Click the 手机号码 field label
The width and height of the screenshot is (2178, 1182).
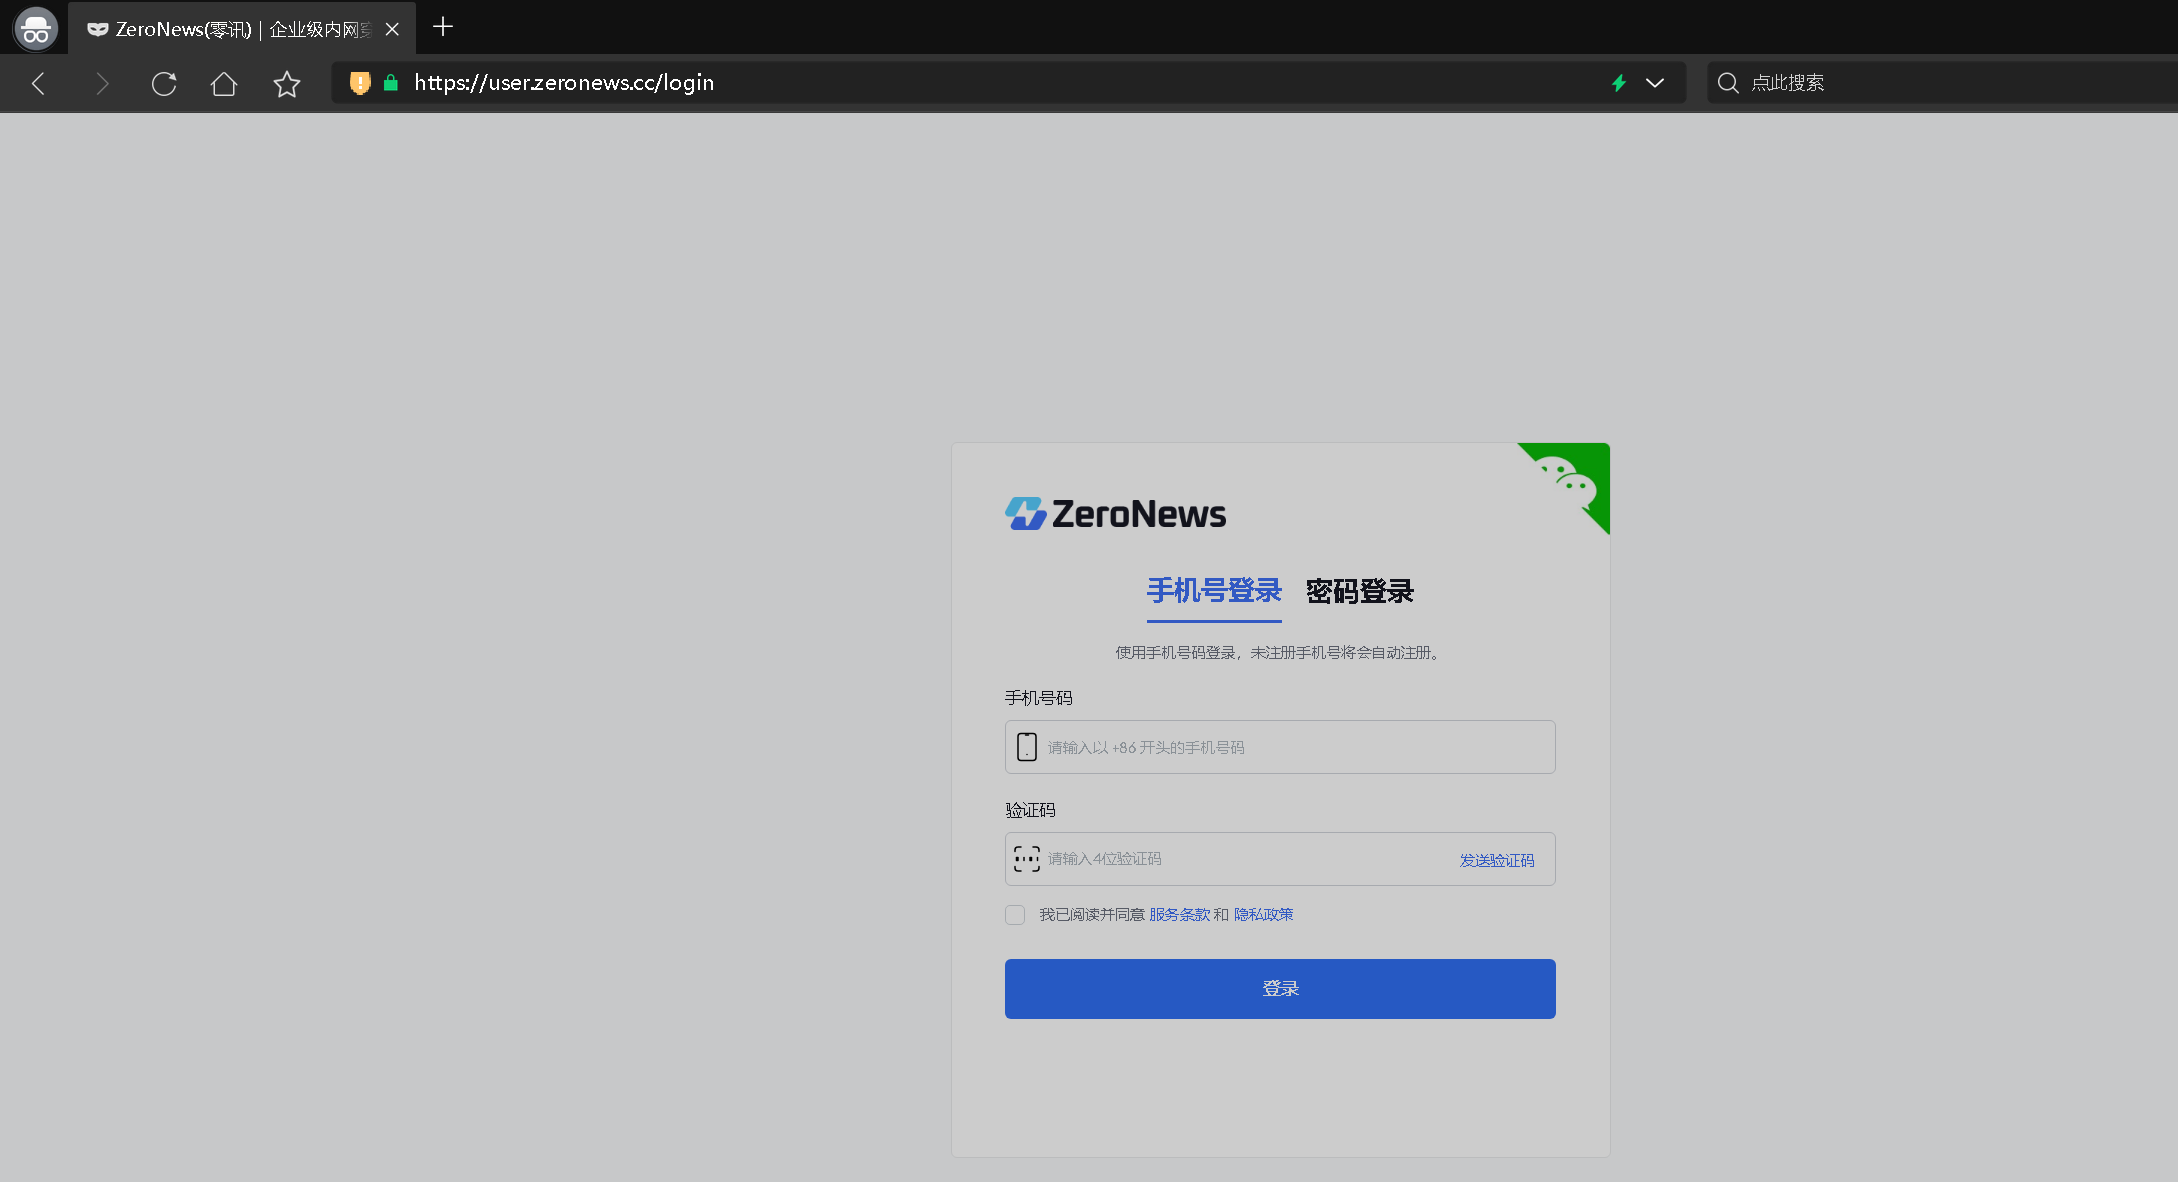coord(1039,698)
